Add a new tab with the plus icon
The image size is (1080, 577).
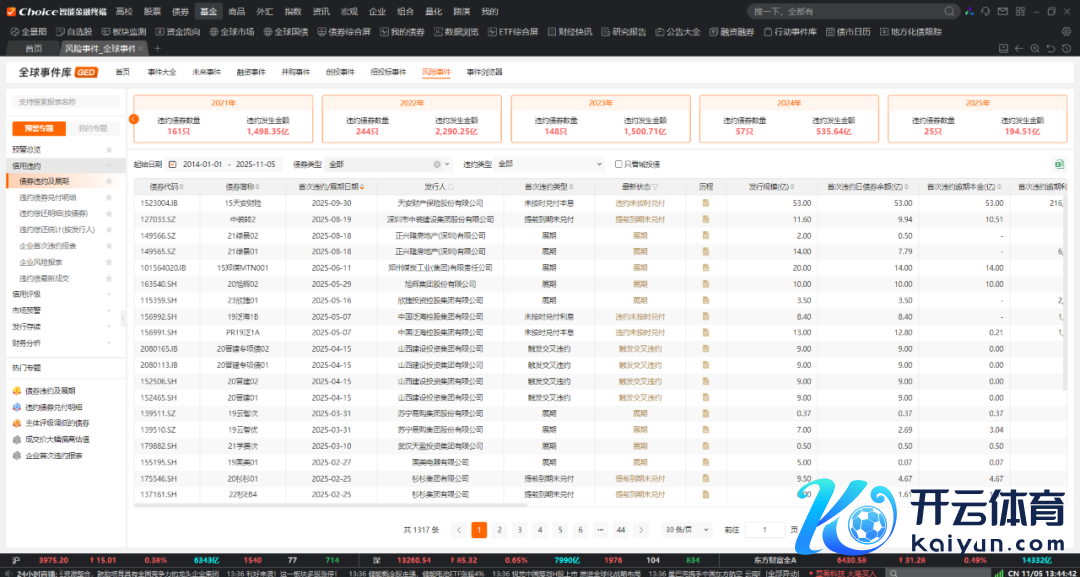(157, 48)
